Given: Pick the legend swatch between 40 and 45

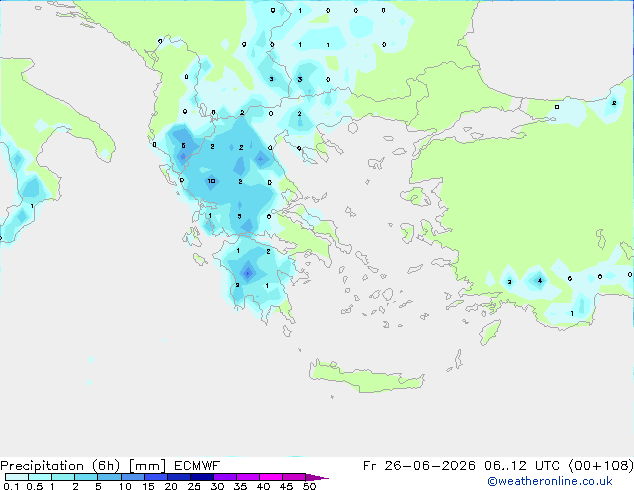Looking at the screenshot, I should point(271,477).
